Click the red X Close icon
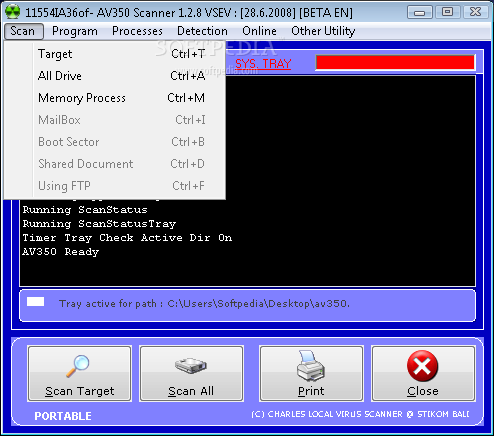494x436 pixels. (x=422, y=366)
